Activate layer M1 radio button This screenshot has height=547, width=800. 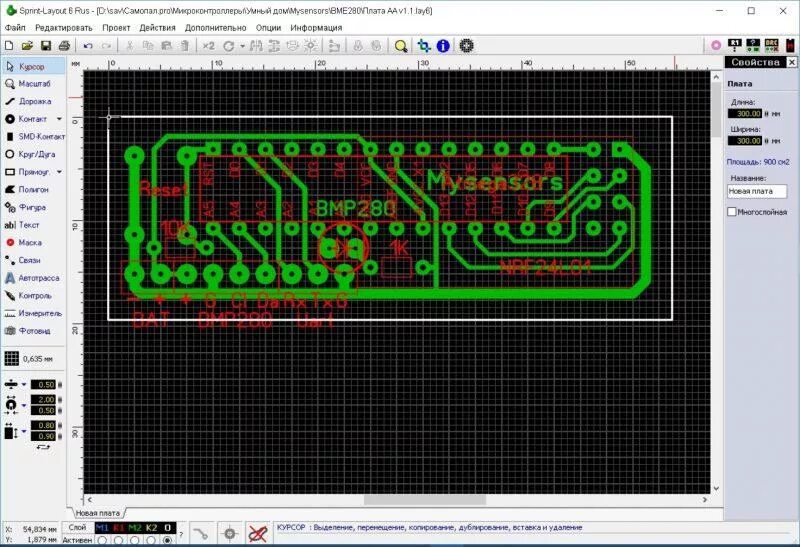(x=102, y=540)
